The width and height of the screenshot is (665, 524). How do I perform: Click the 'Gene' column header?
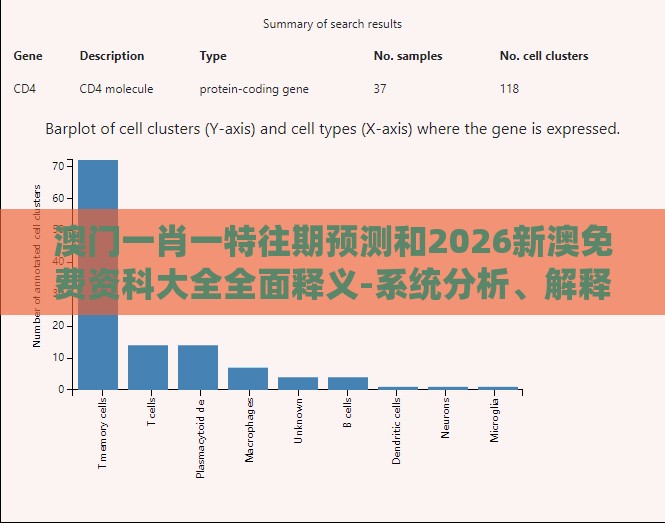(x=28, y=56)
